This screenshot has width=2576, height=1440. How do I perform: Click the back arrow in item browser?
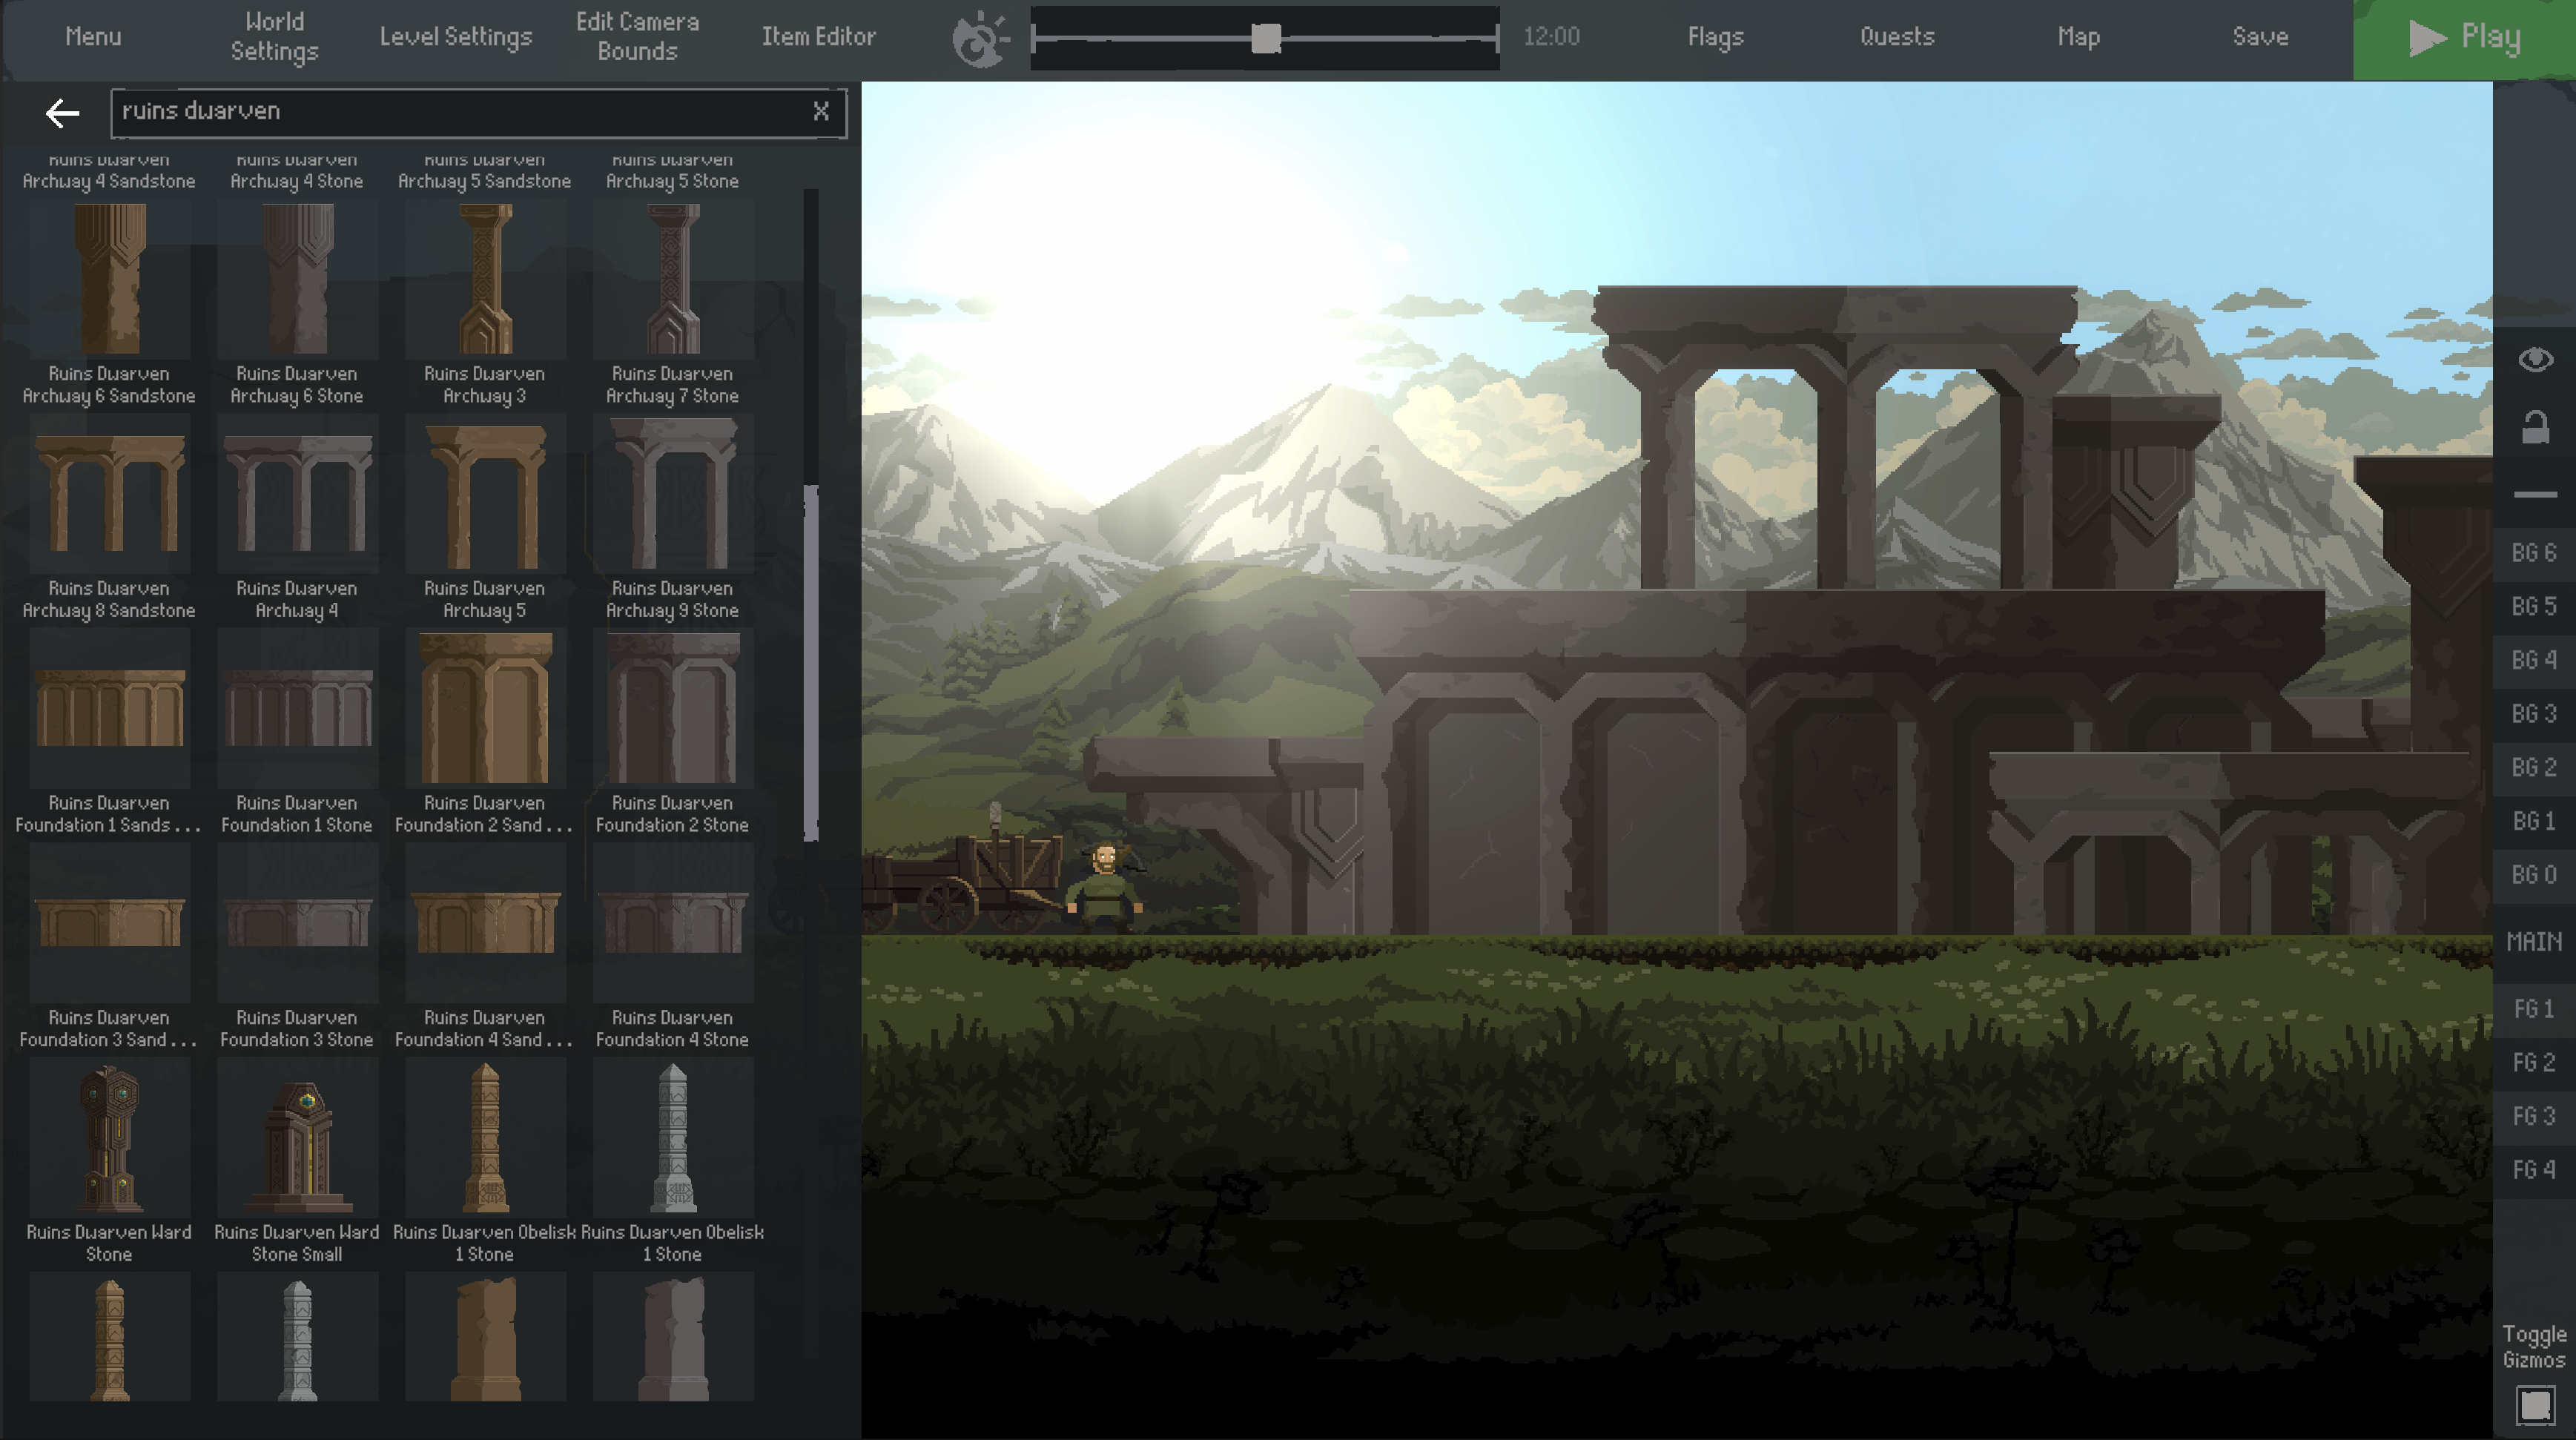point(62,113)
